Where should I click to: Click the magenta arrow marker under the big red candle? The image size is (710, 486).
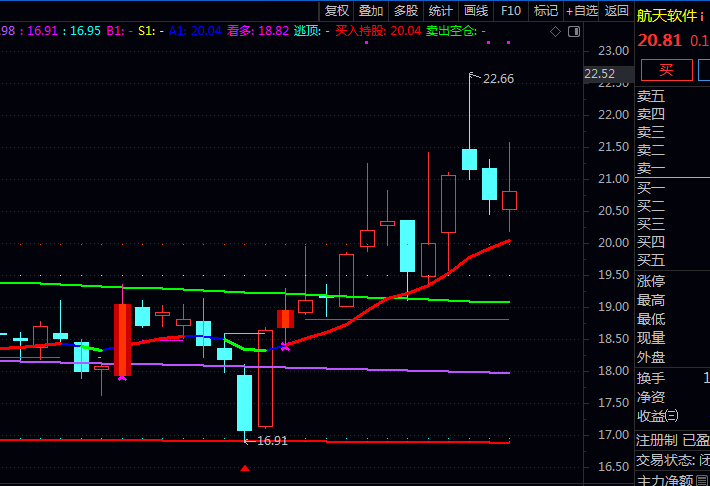[122, 376]
